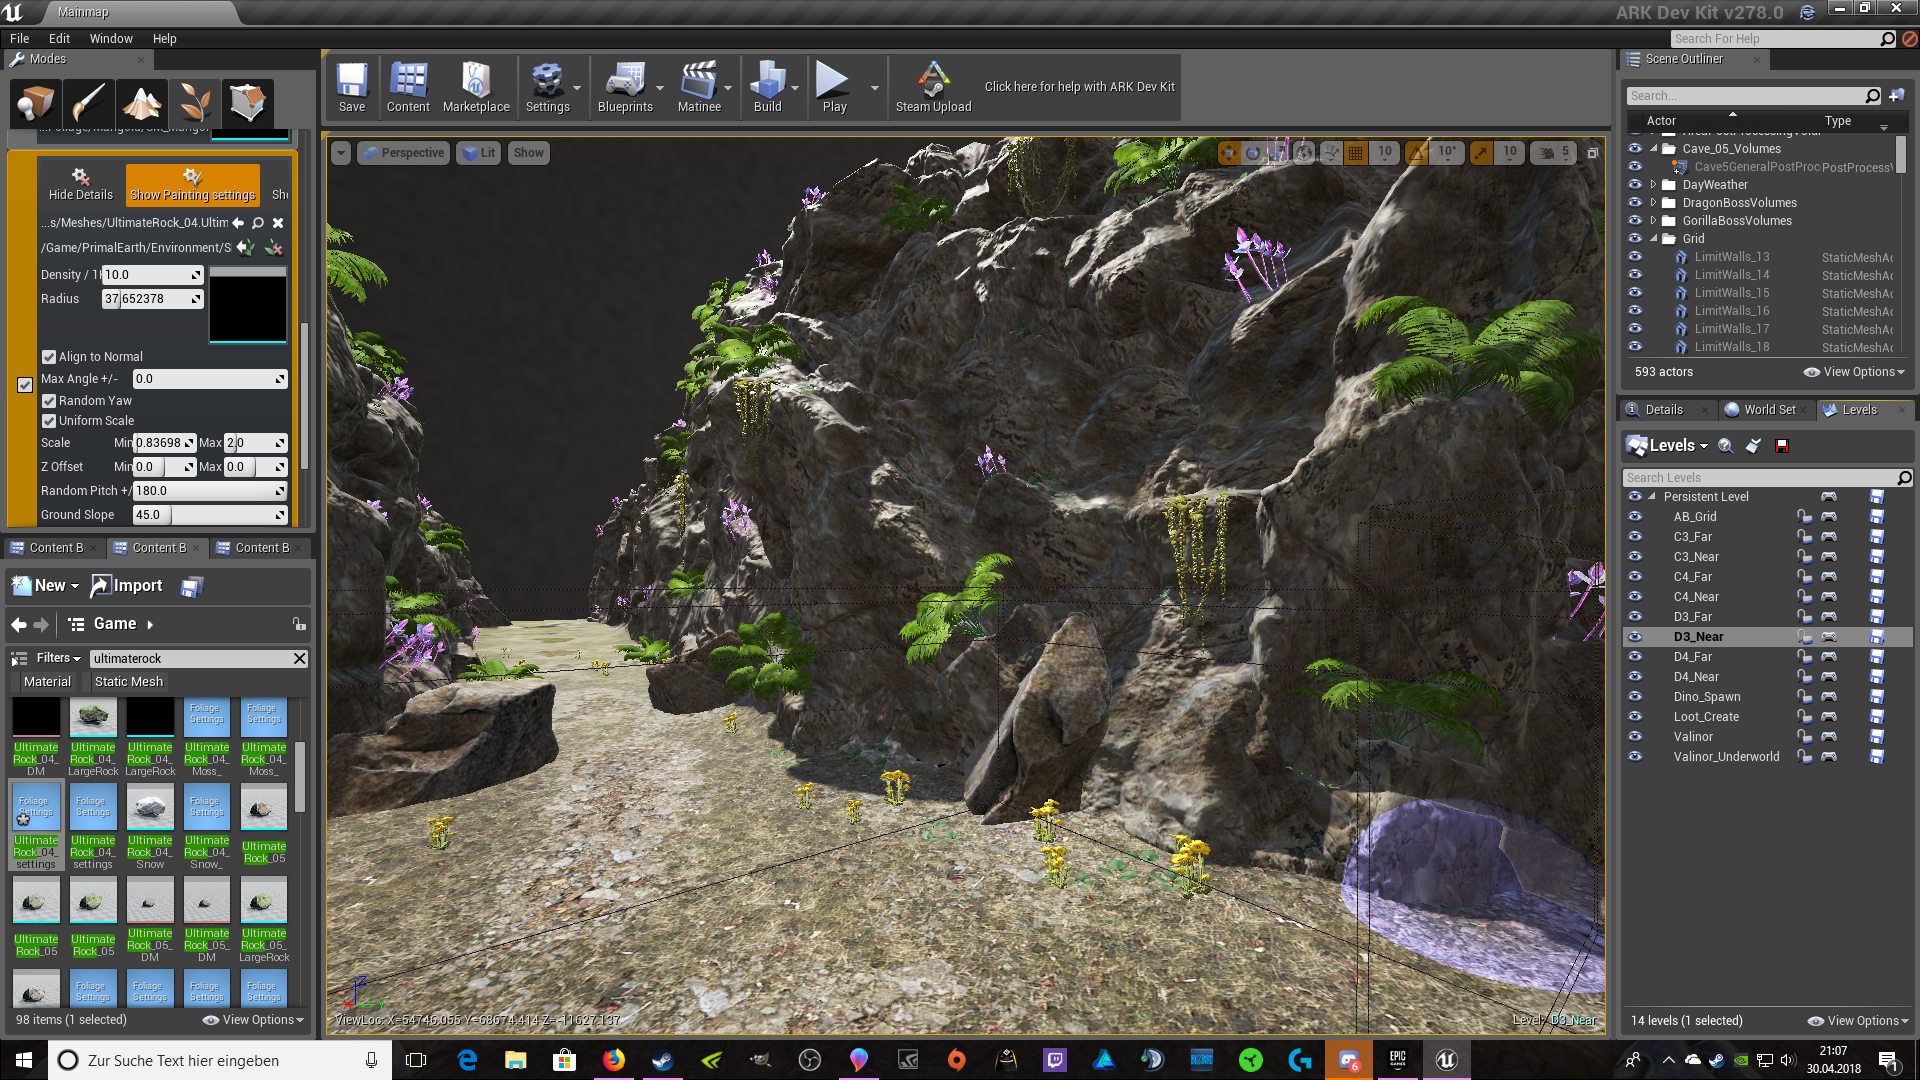
Task: Open File Explorer from the taskbar
Action: click(516, 1060)
